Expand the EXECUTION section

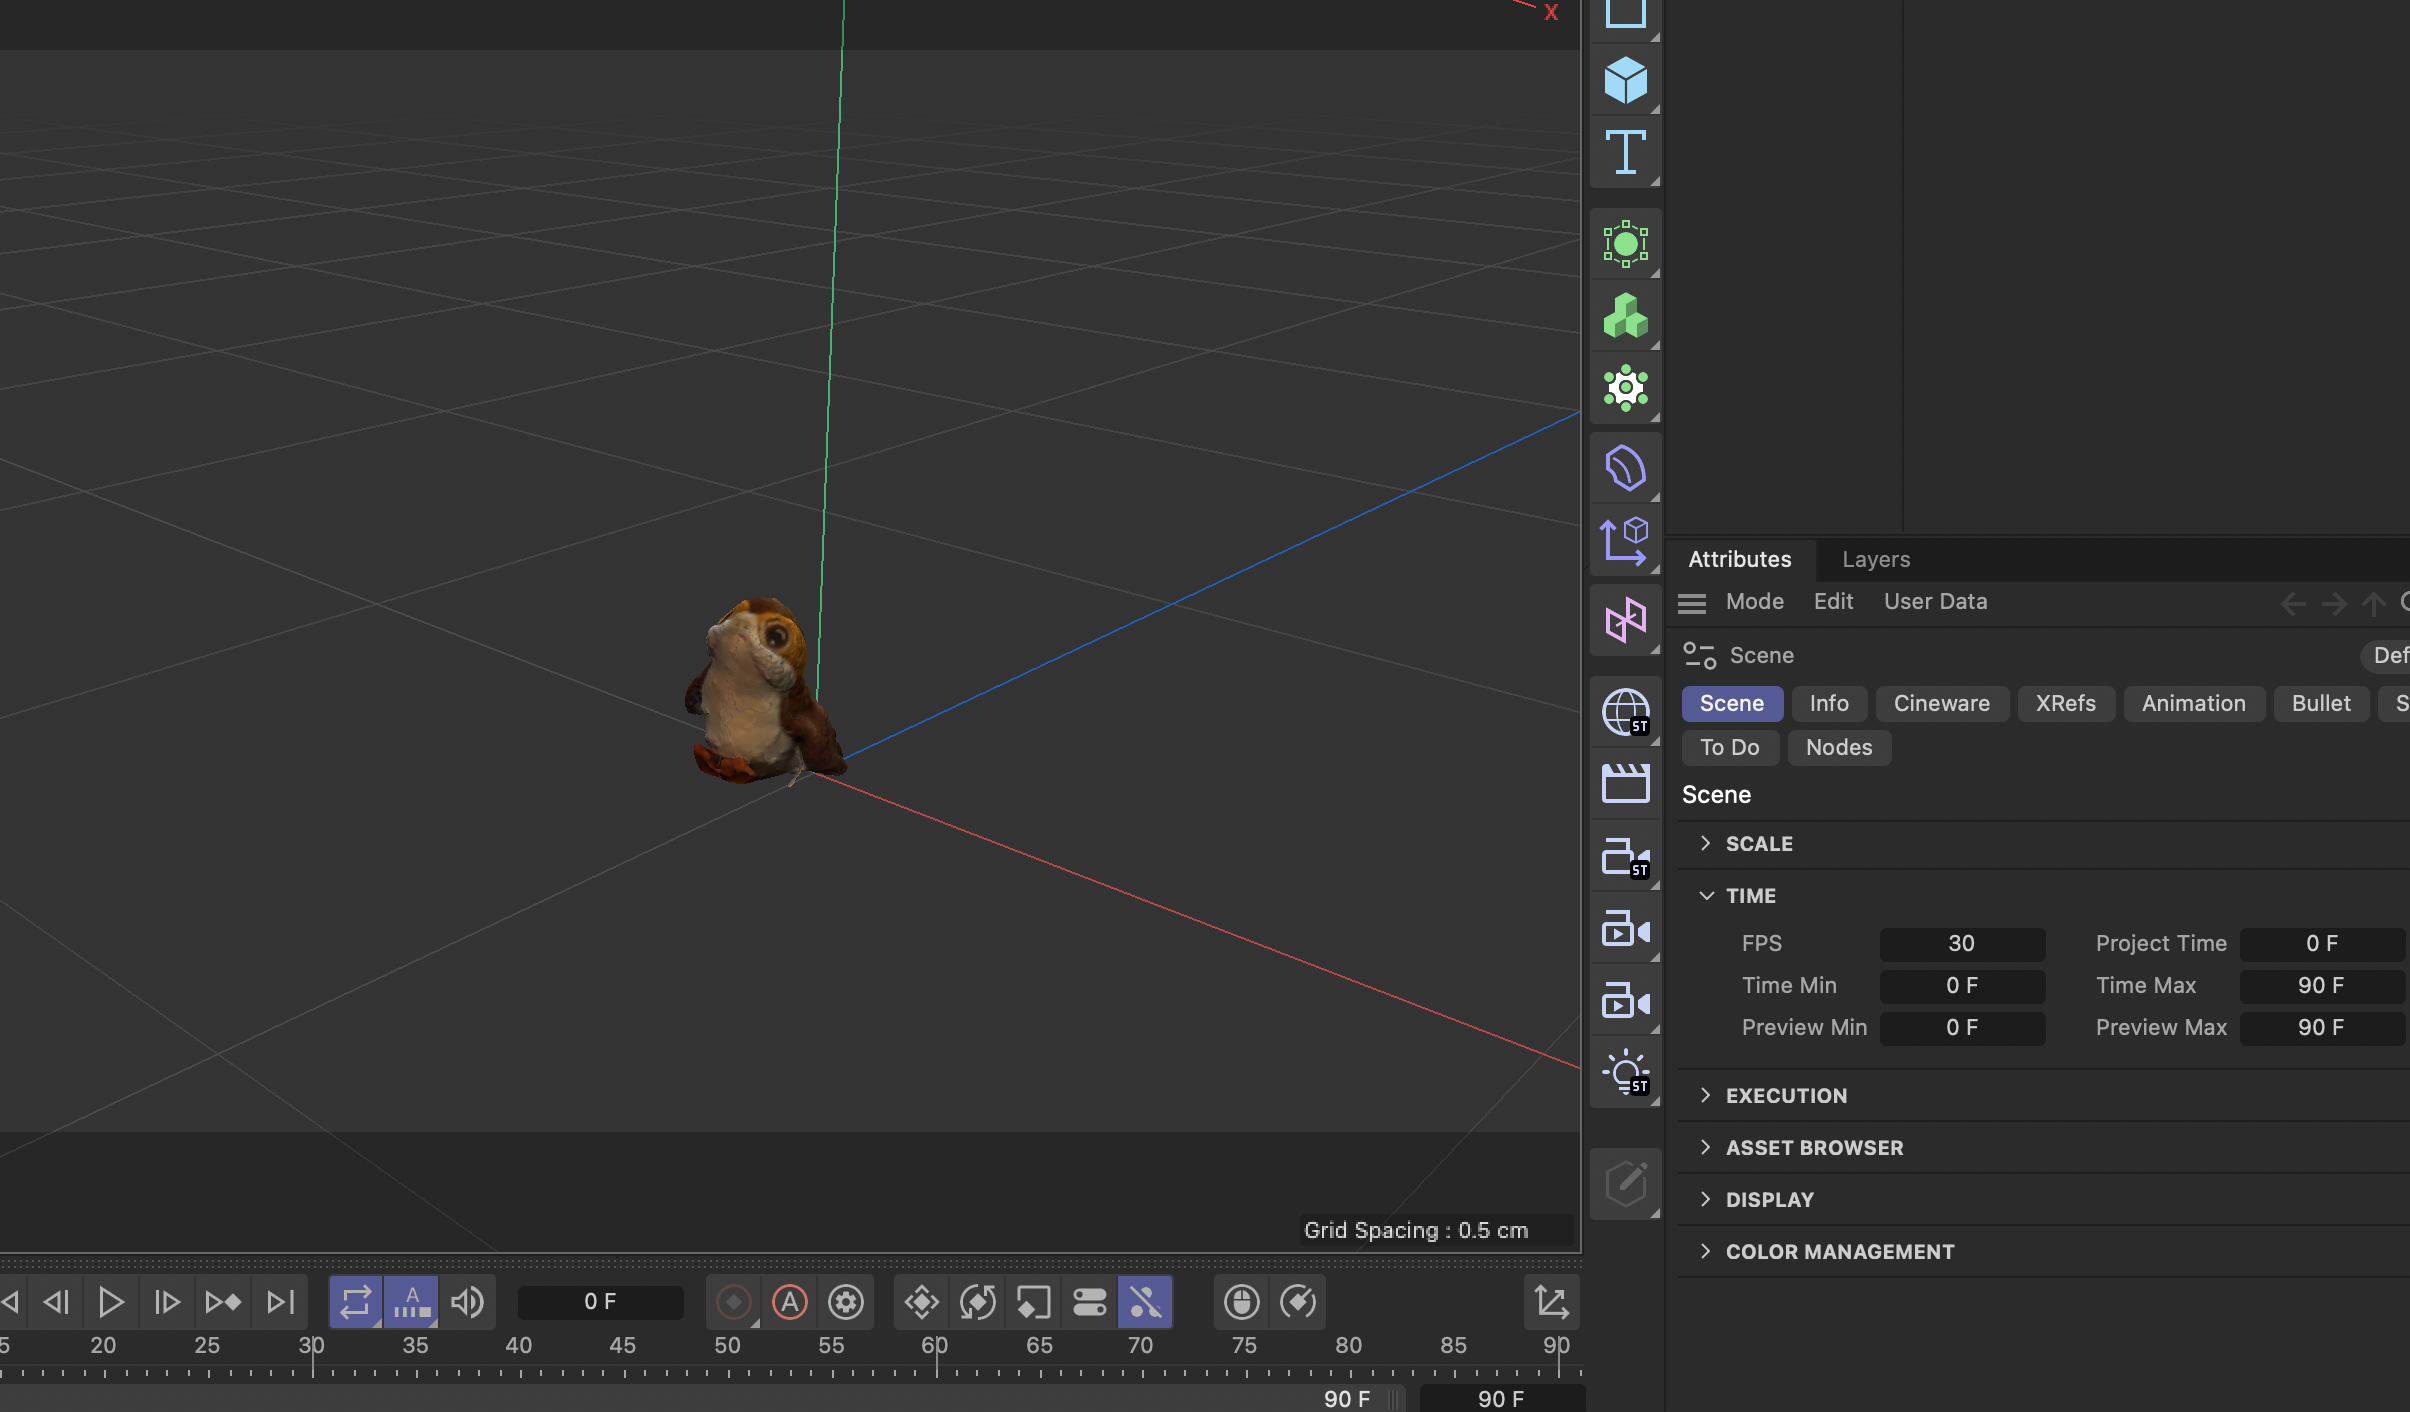[x=1786, y=1095]
